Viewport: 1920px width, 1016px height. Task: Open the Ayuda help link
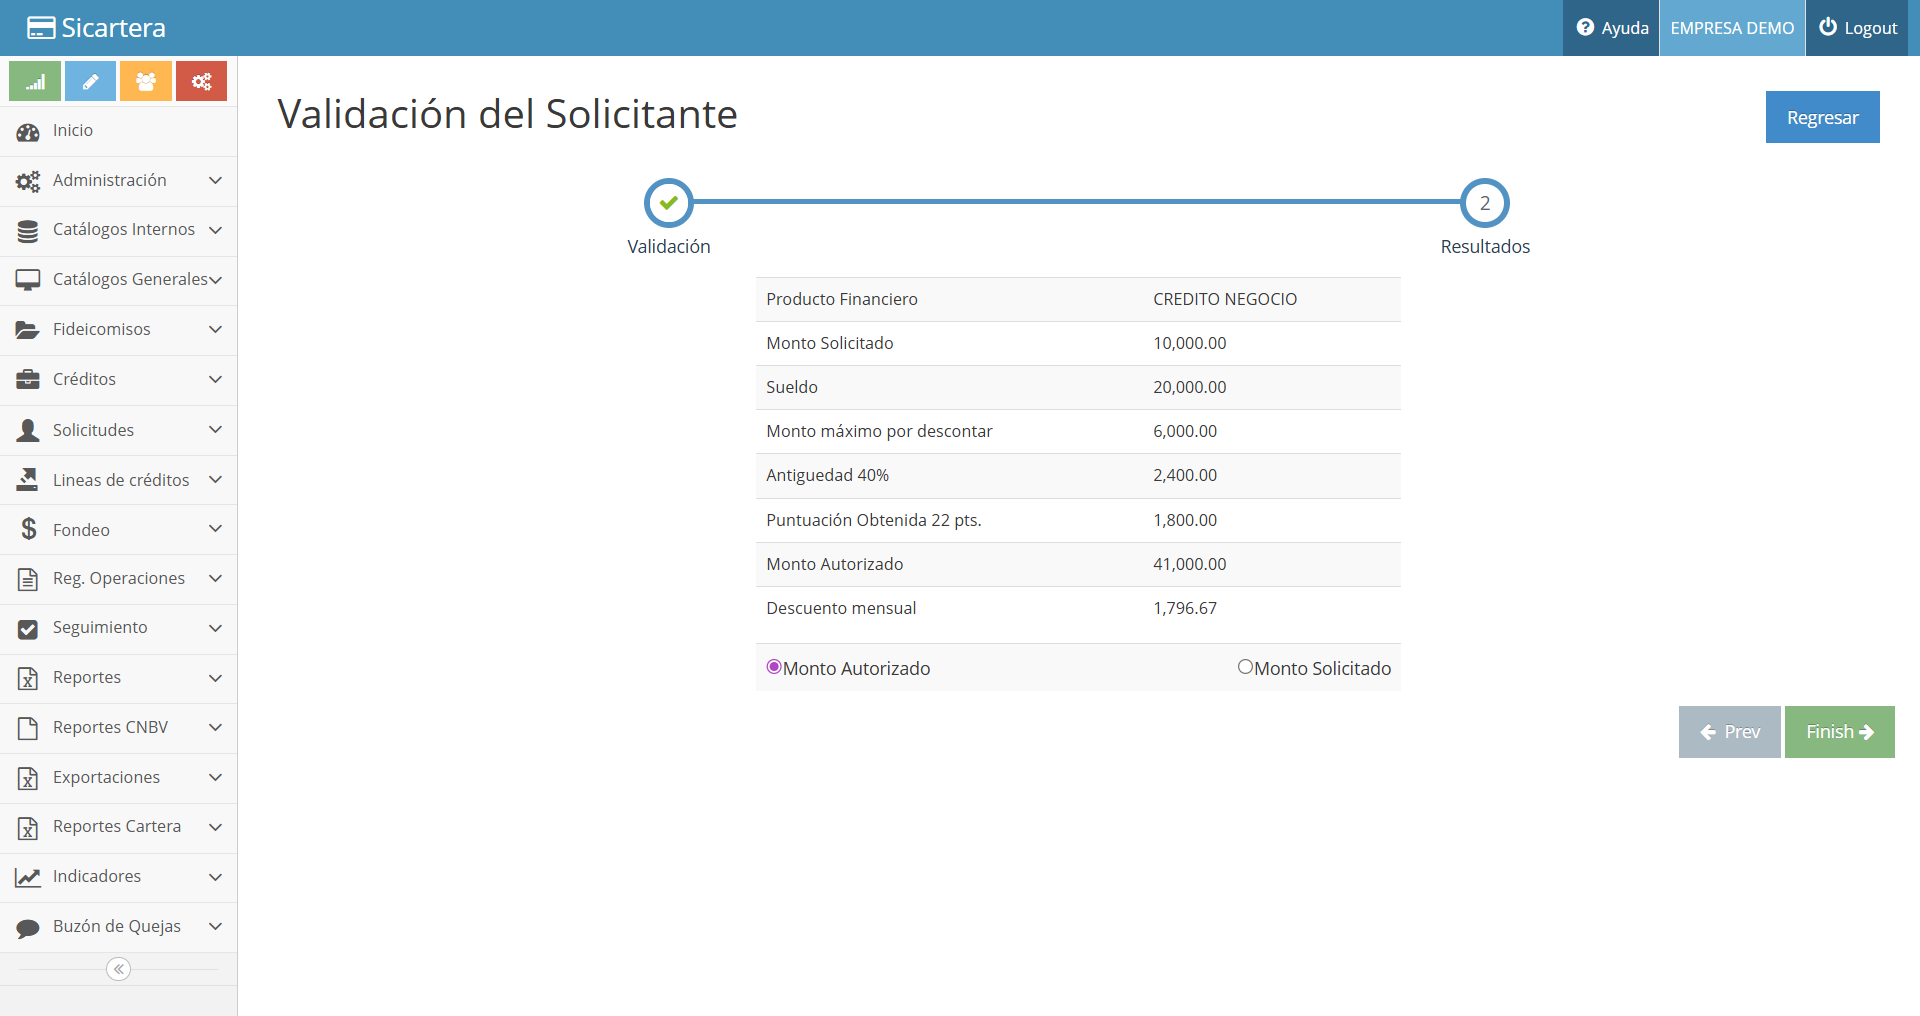(1611, 28)
